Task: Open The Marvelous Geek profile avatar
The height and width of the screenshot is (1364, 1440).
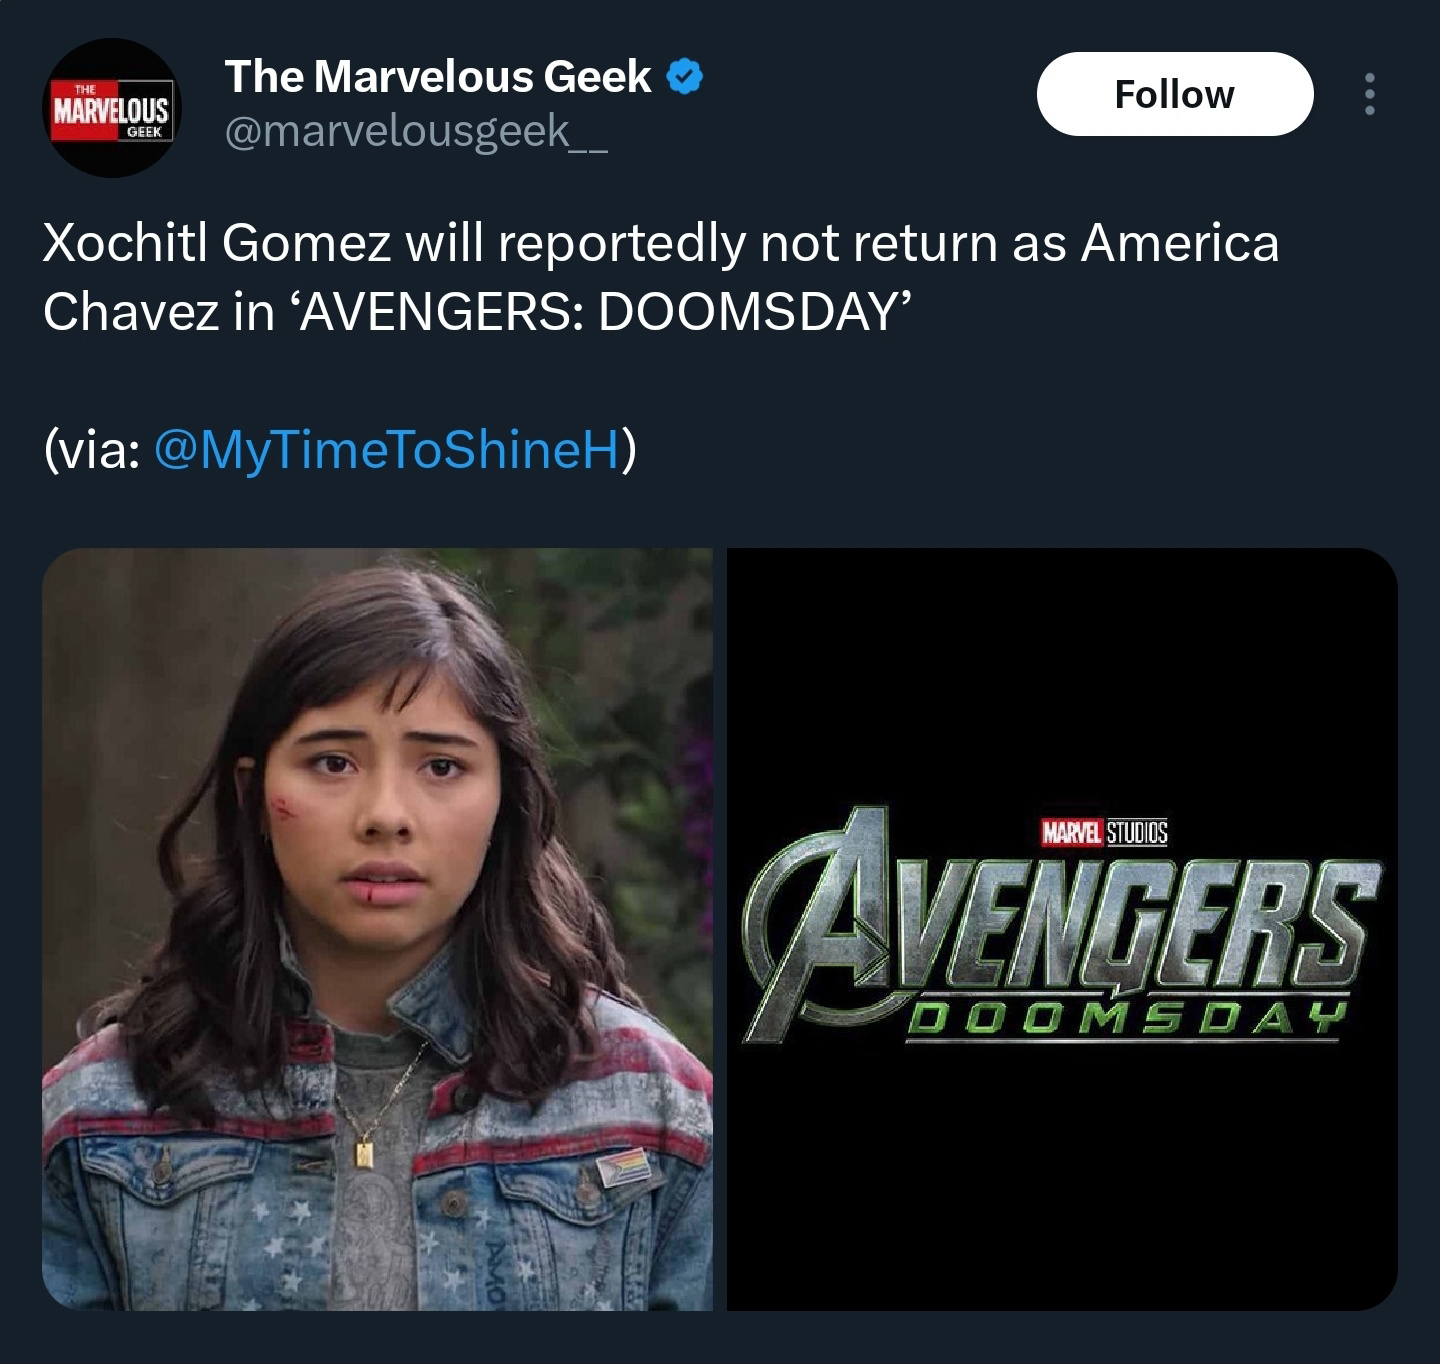Action: (112, 108)
